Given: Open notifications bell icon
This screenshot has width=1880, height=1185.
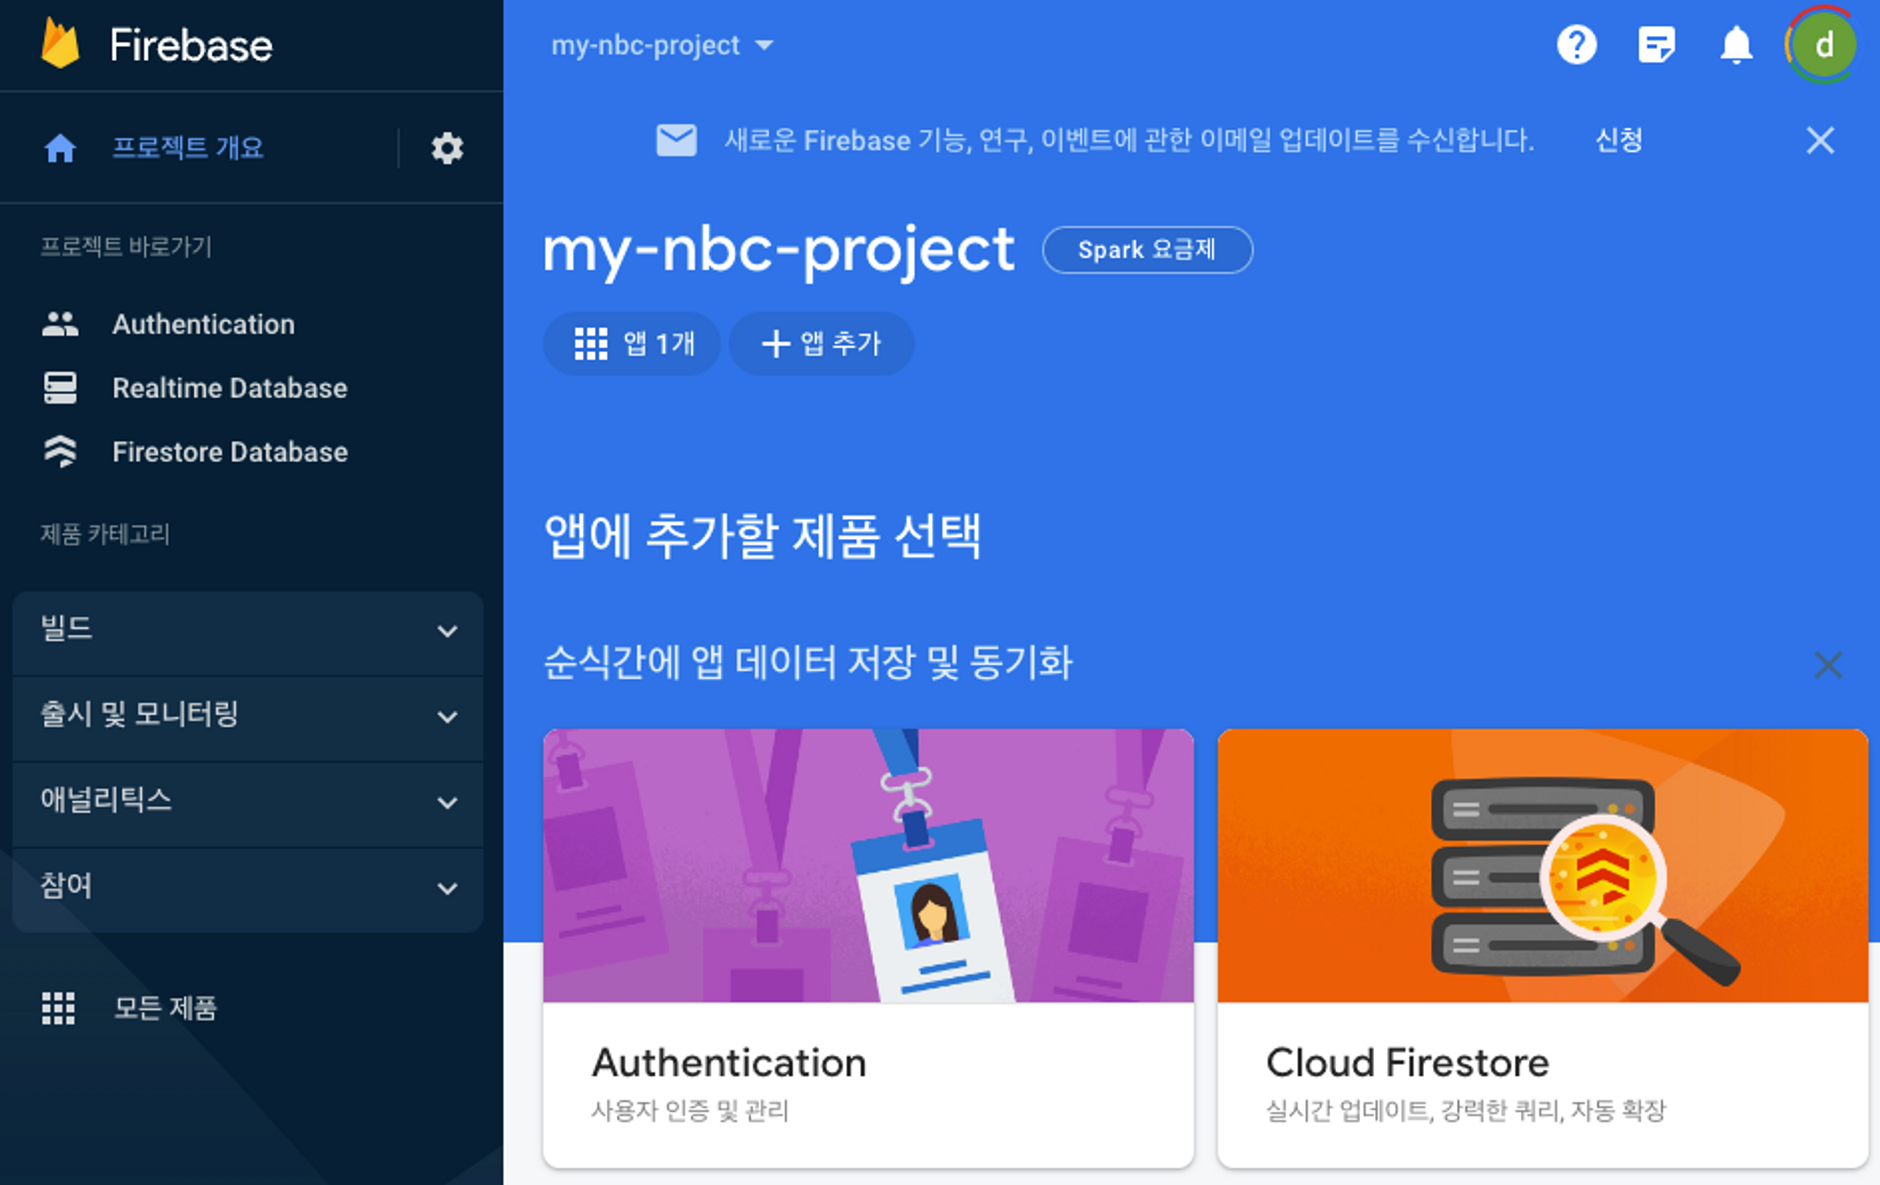Looking at the screenshot, I should pyautogui.click(x=1736, y=45).
